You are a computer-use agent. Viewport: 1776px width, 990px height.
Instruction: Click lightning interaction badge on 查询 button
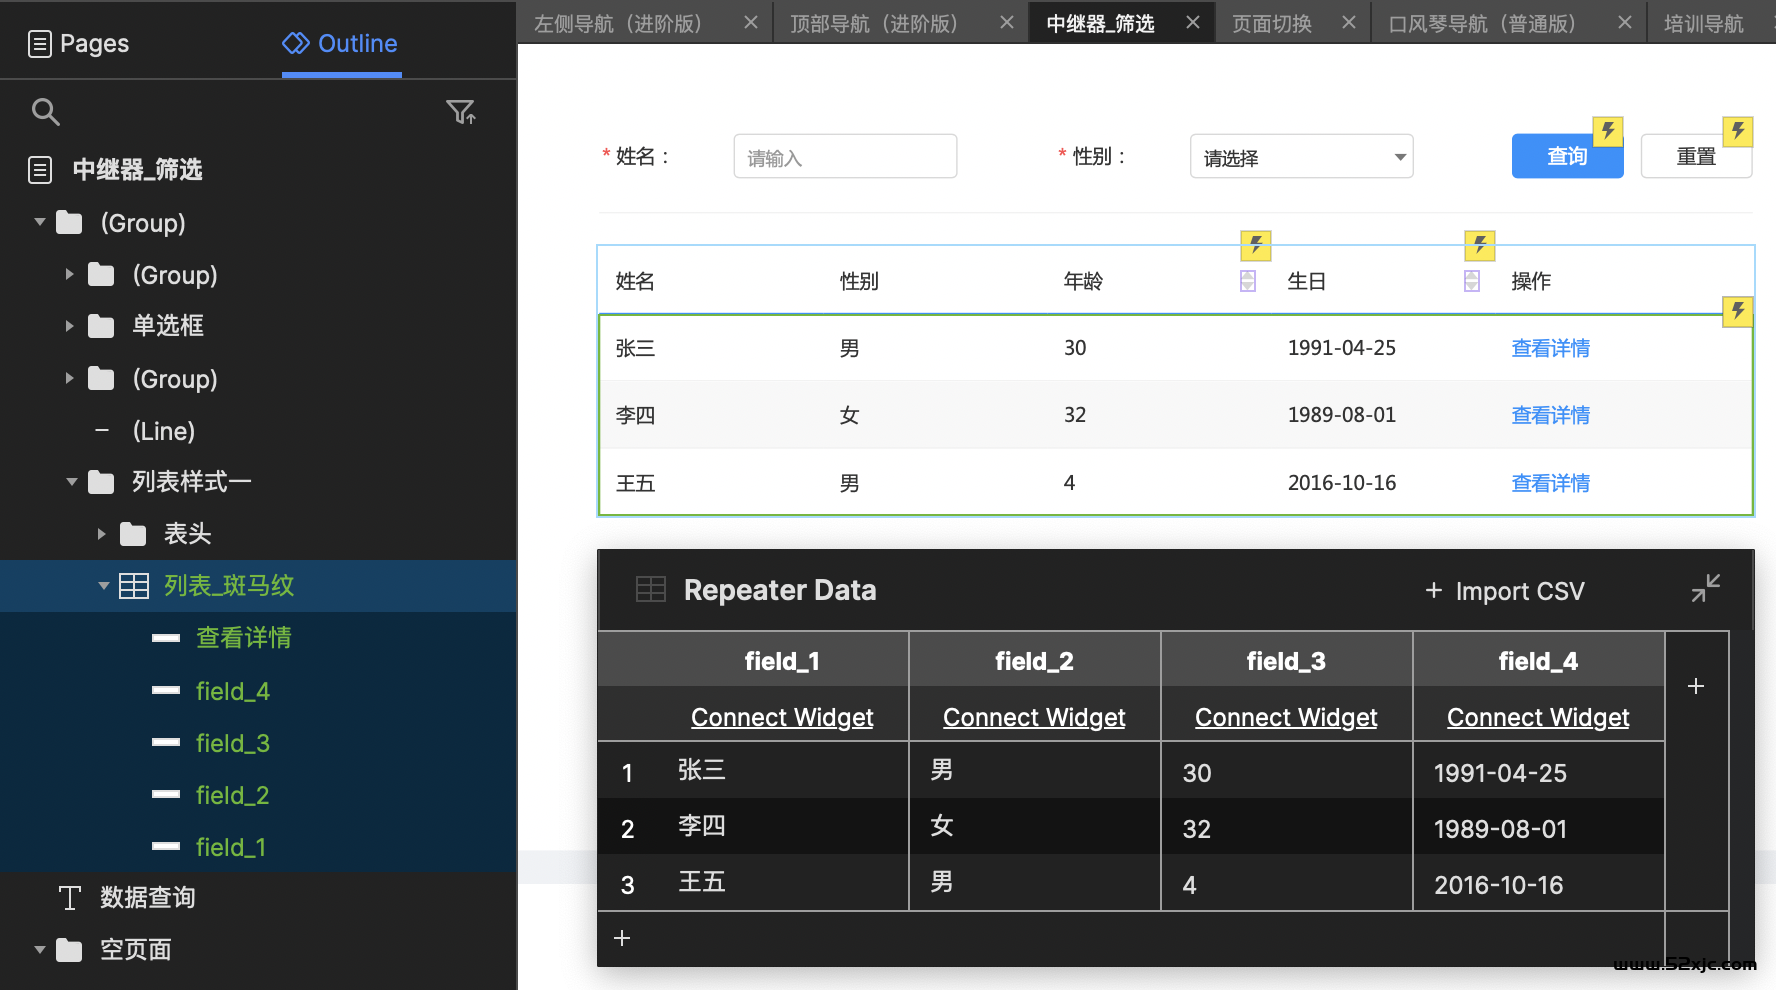(1608, 131)
